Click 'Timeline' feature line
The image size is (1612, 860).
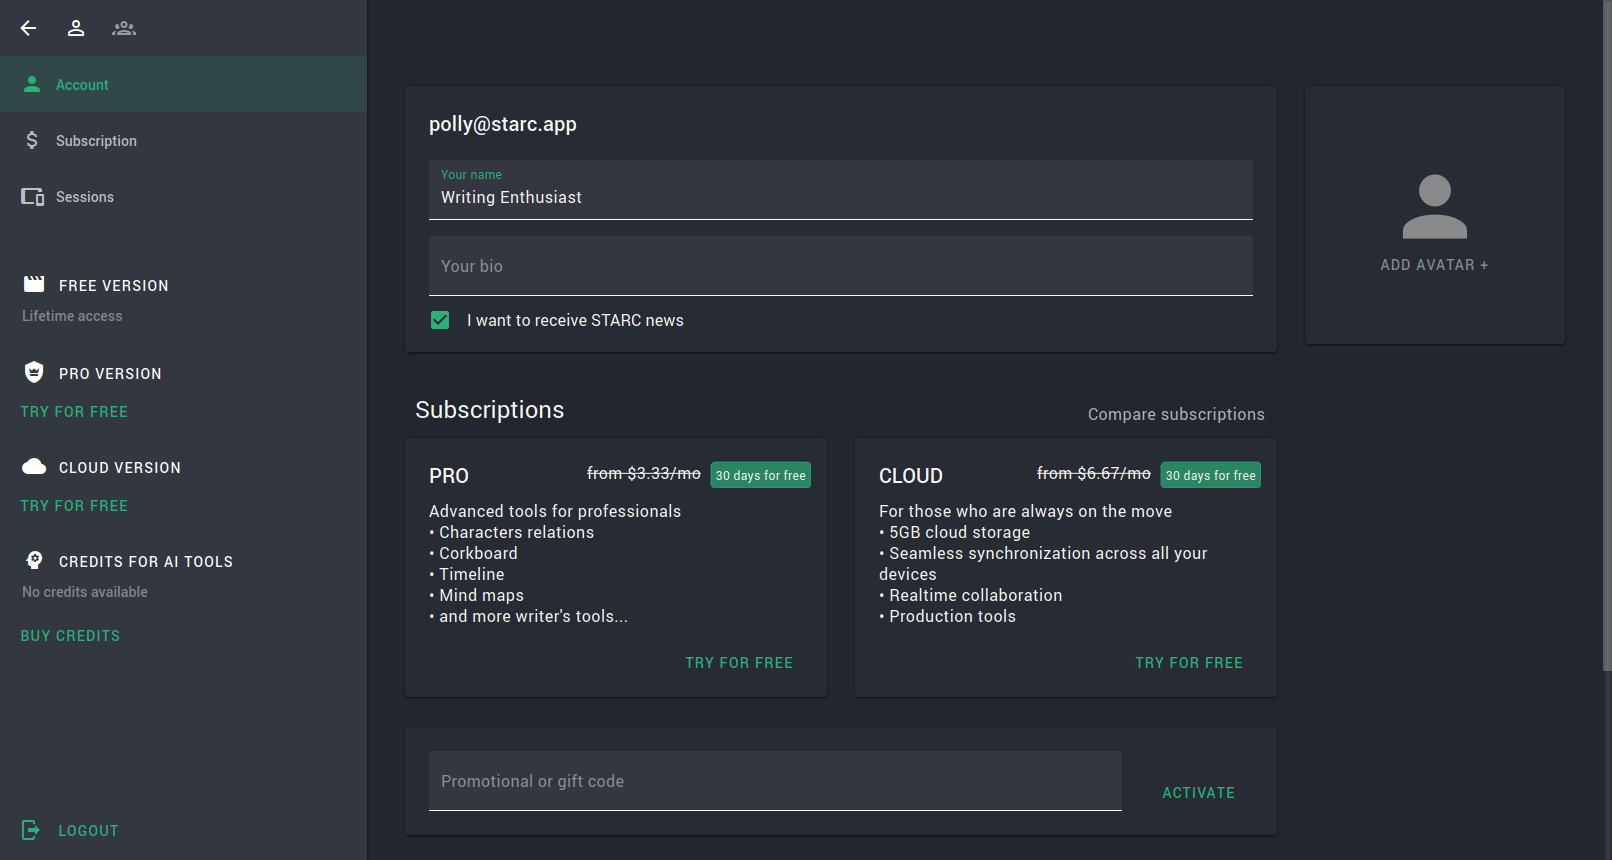pos(467,574)
